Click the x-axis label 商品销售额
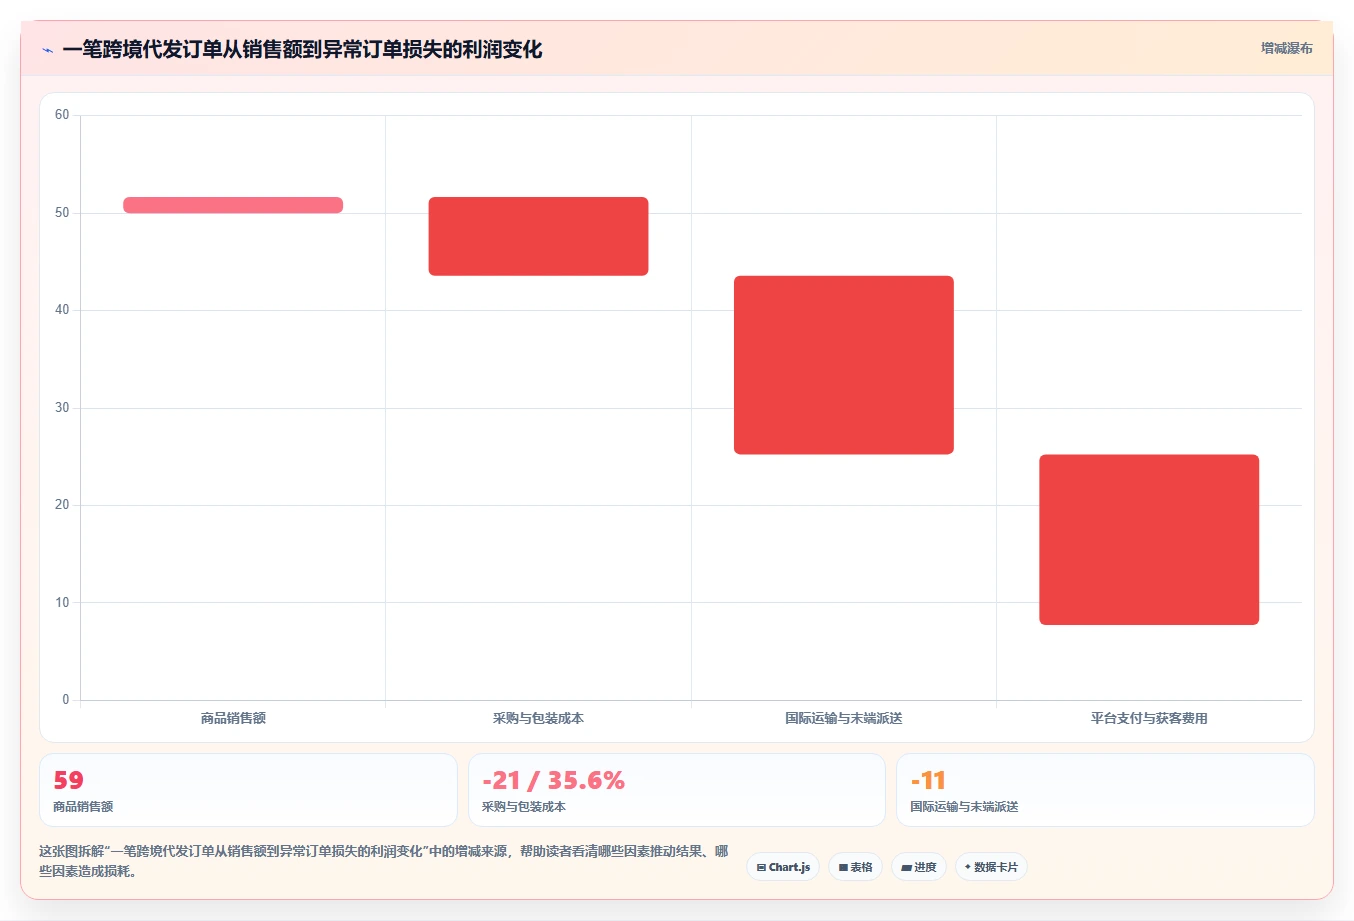 [233, 718]
